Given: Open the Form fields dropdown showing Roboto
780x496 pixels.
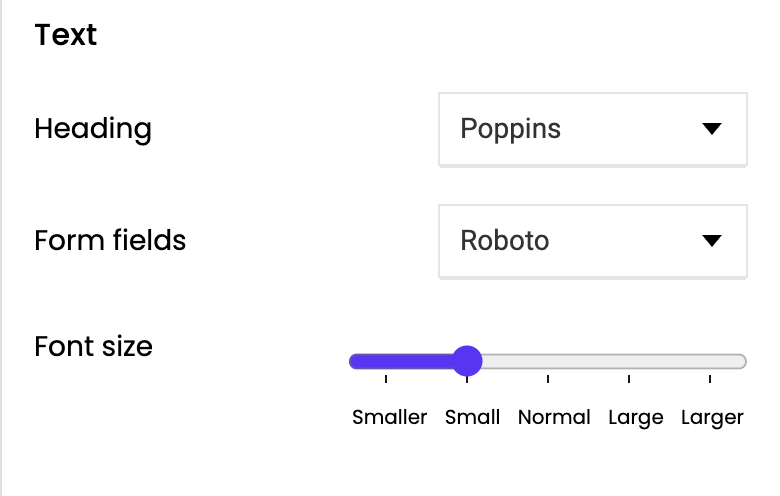Looking at the screenshot, I should [x=592, y=241].
